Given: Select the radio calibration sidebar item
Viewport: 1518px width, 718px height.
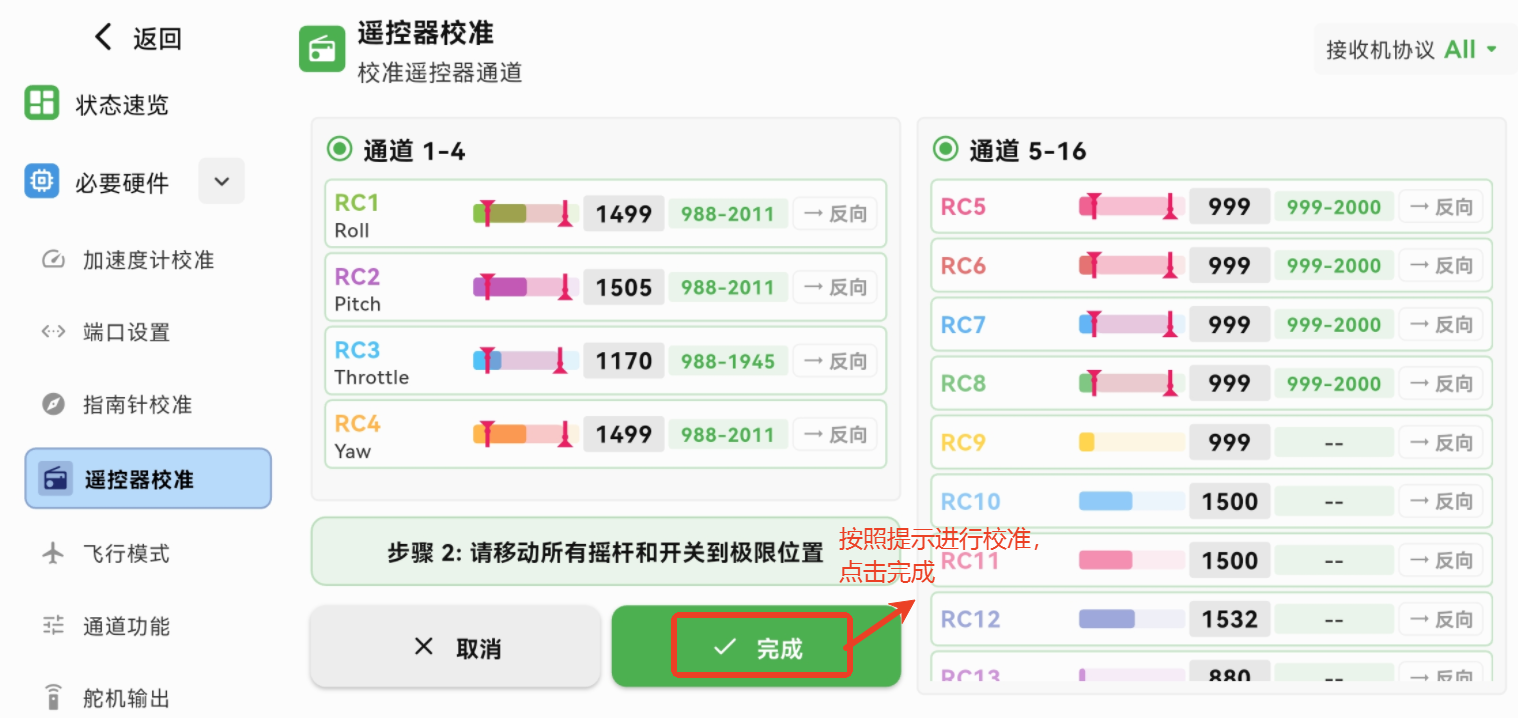Looking at the screenshot, I should coord(148,479).
